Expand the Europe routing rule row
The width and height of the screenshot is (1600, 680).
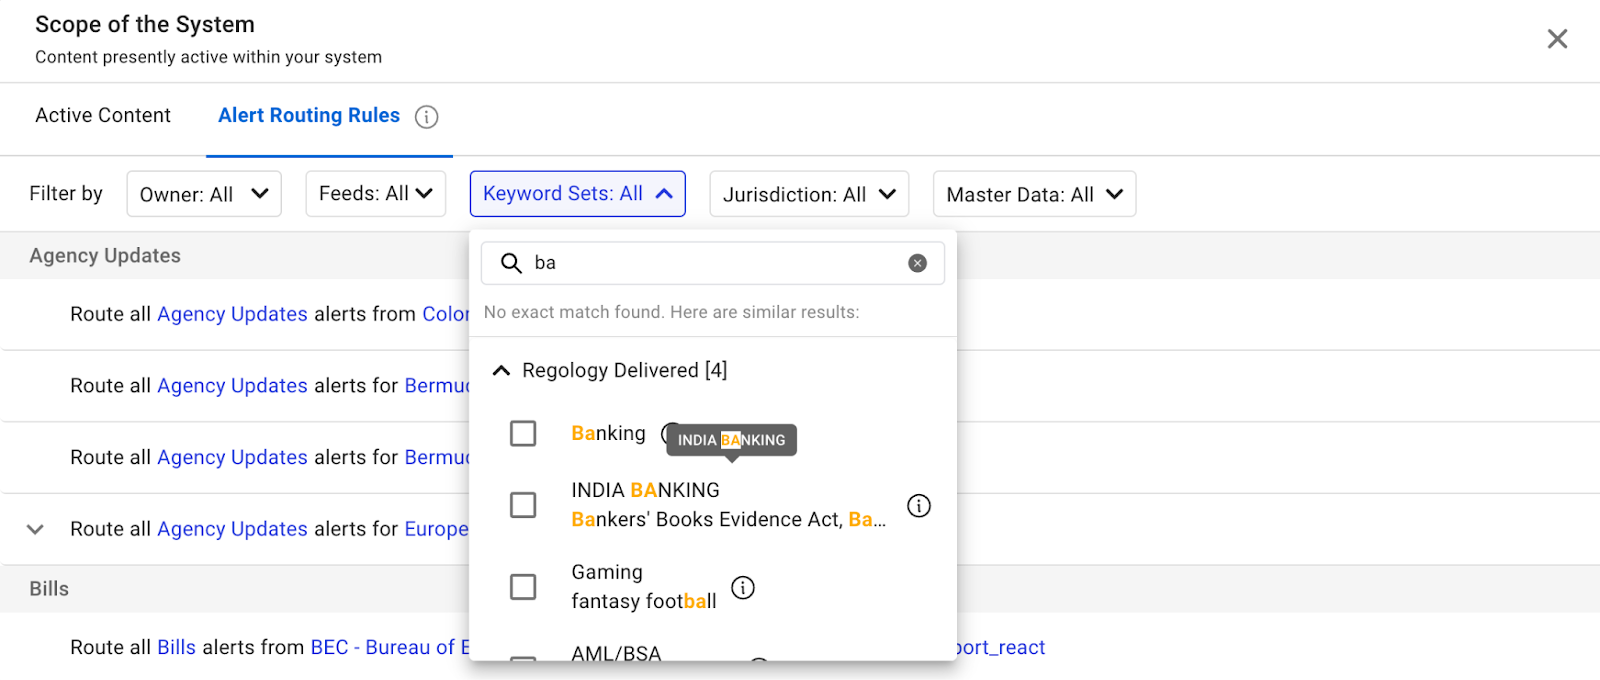[35, 529]
